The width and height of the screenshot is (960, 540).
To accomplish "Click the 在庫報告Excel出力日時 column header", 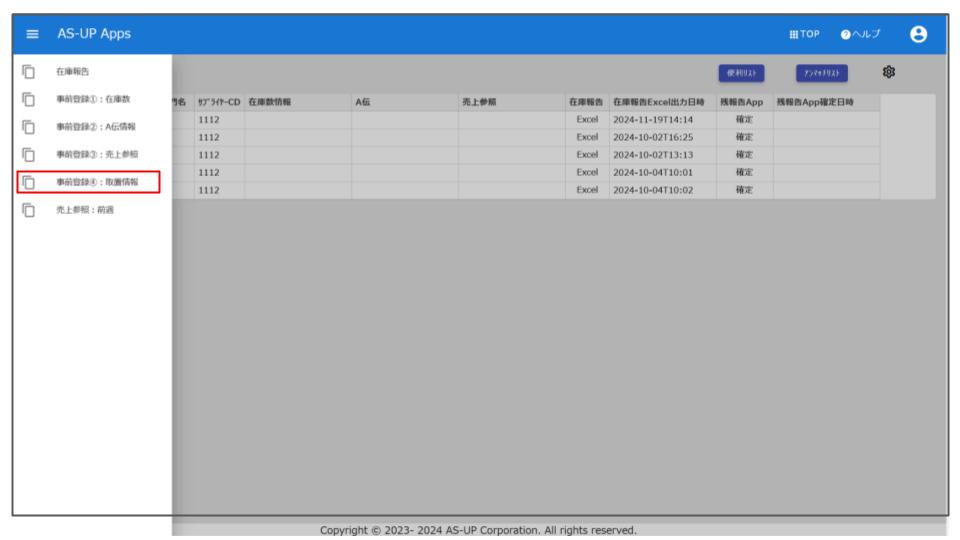I will 660,102.
